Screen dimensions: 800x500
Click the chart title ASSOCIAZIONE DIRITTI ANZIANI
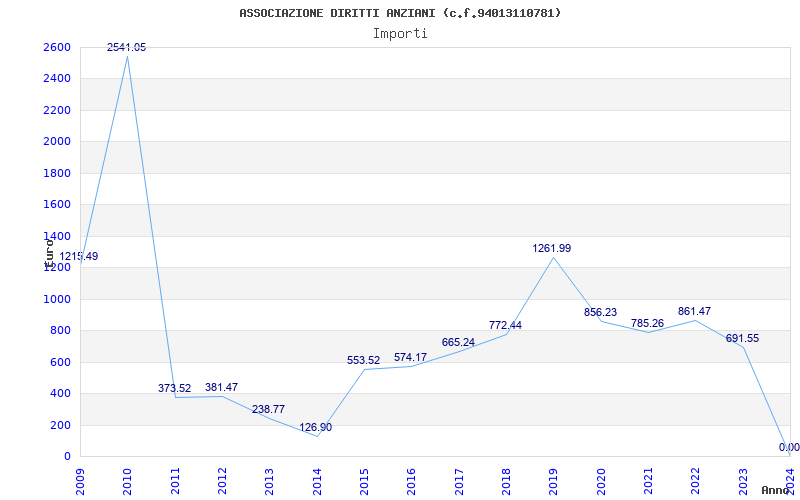[x=400, y=13]
